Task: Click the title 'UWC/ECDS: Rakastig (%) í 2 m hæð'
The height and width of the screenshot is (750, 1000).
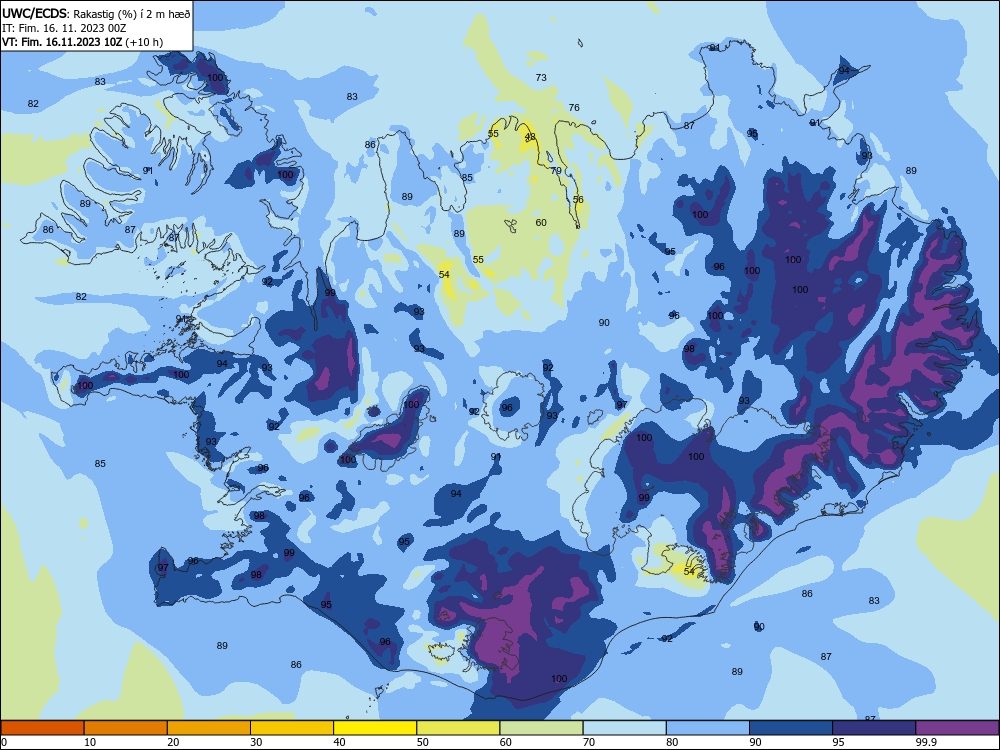Action: pos(96,13)
